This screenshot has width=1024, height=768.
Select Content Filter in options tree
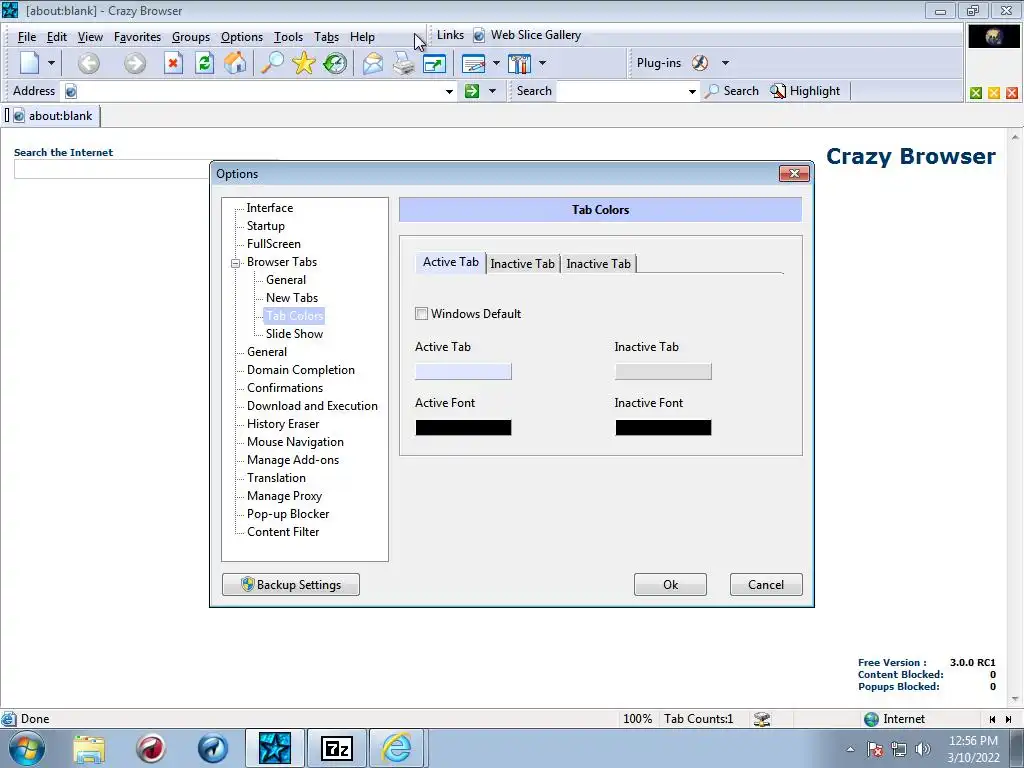tap(283, 532)
